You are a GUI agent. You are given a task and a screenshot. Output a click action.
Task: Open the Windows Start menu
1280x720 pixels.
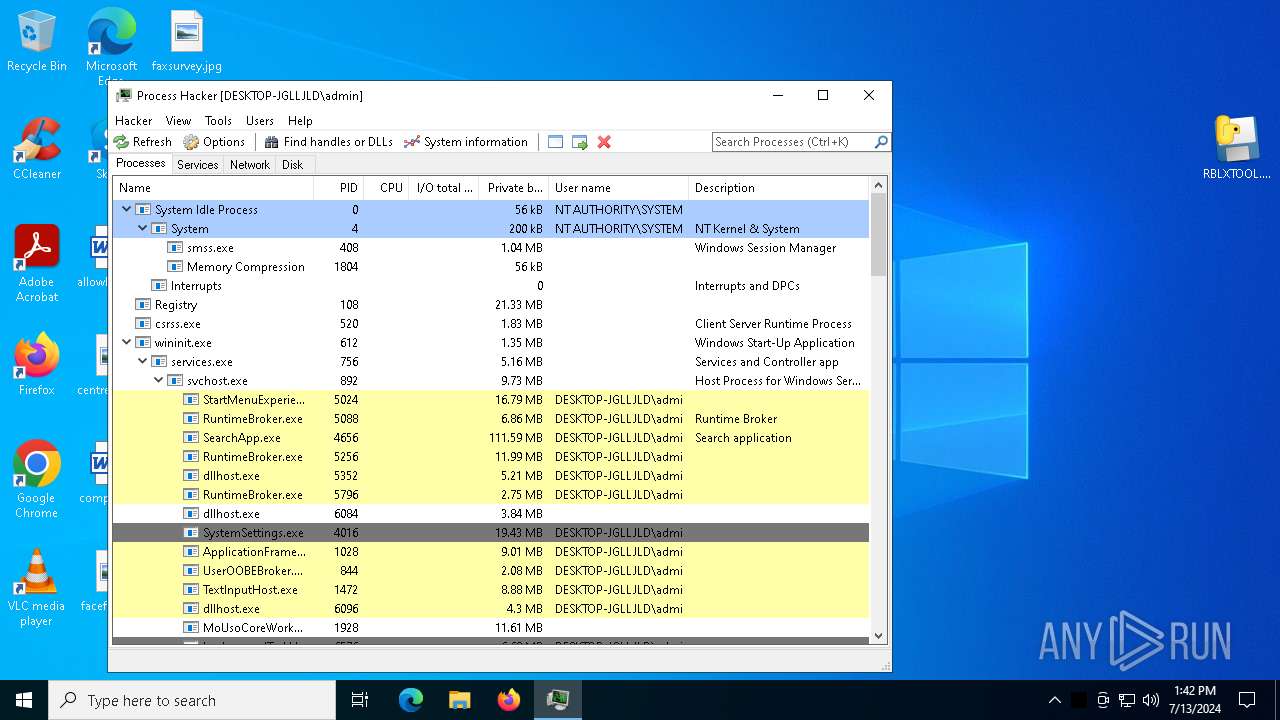click(x=24, y=700)
